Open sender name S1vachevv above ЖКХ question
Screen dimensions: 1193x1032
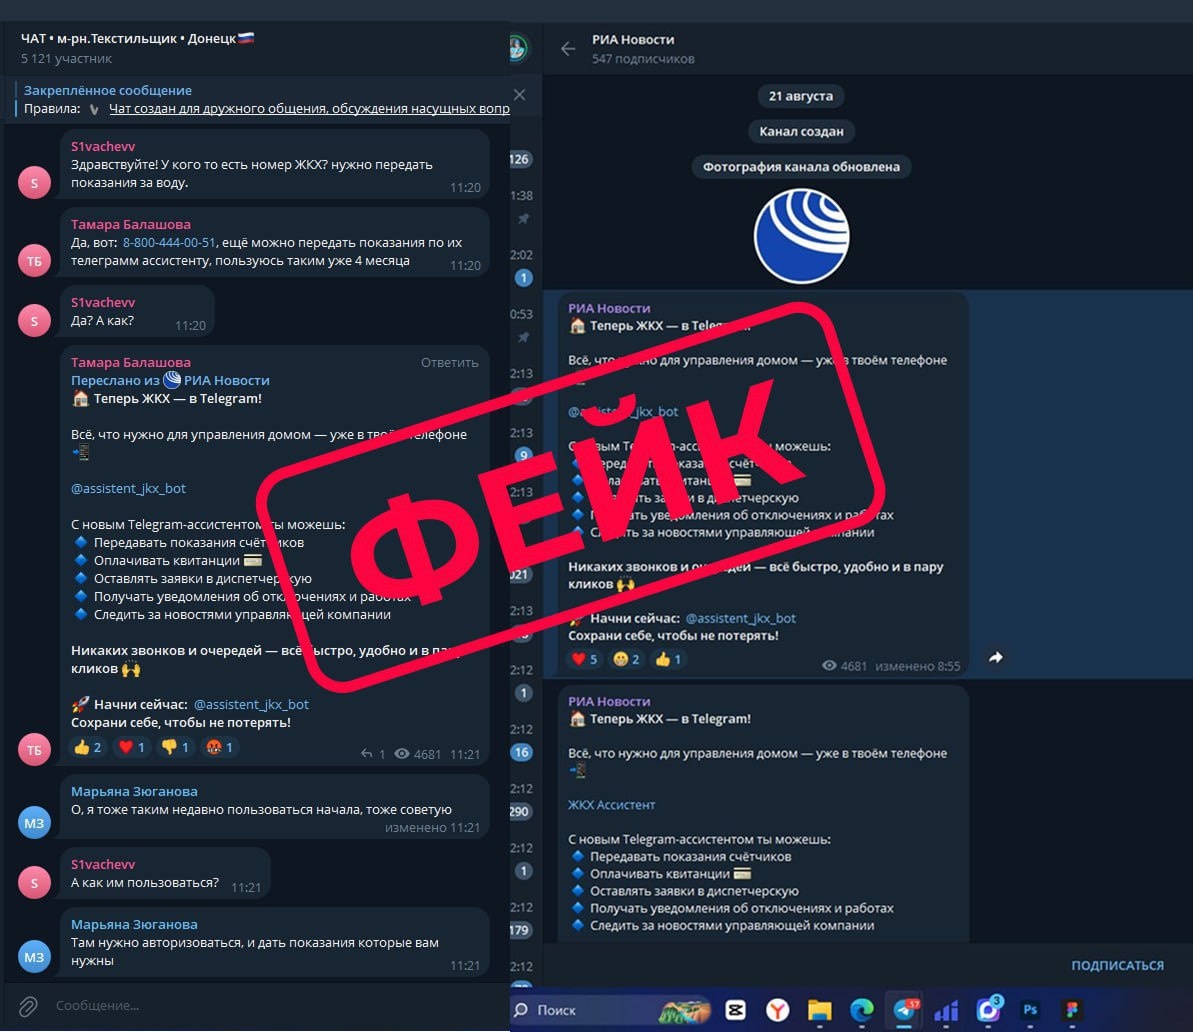pyautogui.click(x=103, y=146)
